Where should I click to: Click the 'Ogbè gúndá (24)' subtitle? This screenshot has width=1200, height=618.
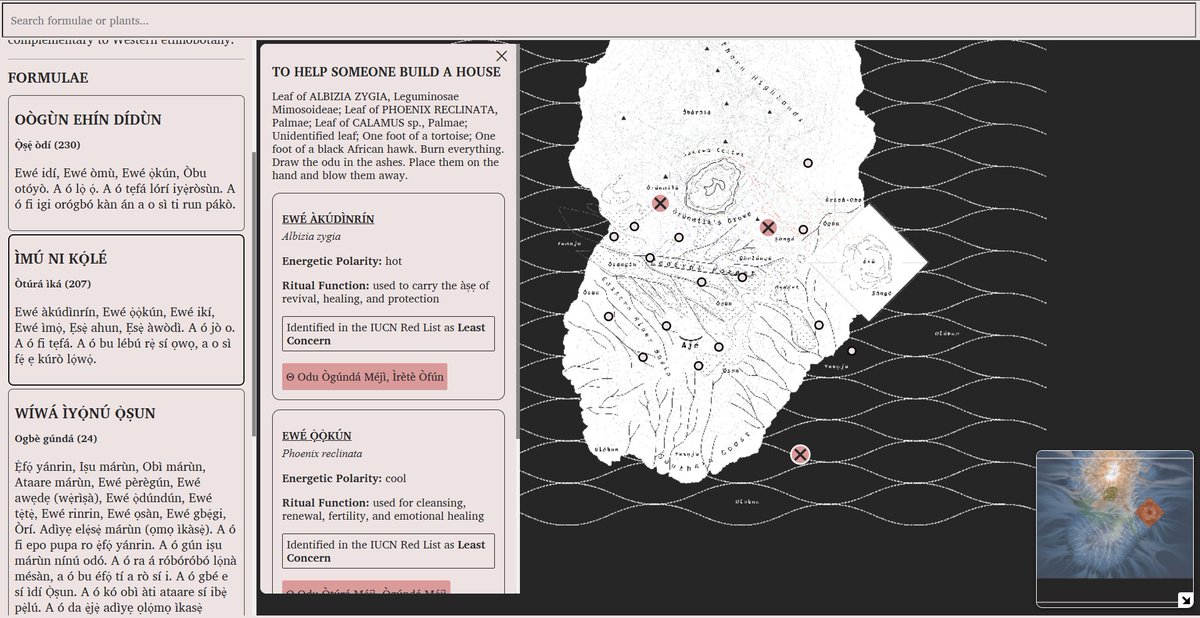[x=56, y=438]
